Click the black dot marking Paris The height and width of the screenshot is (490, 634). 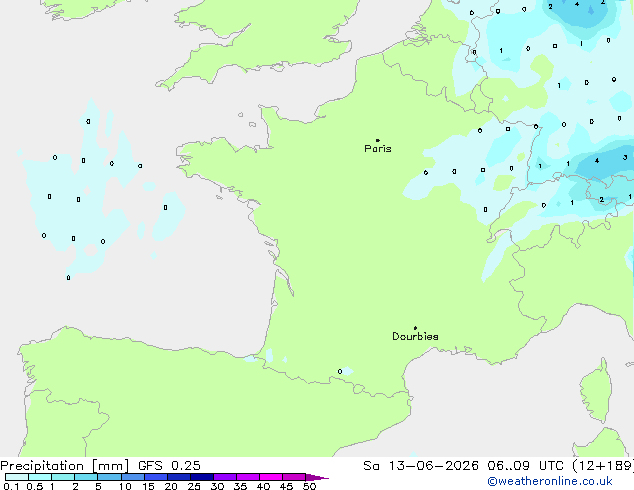click(378, 140)
